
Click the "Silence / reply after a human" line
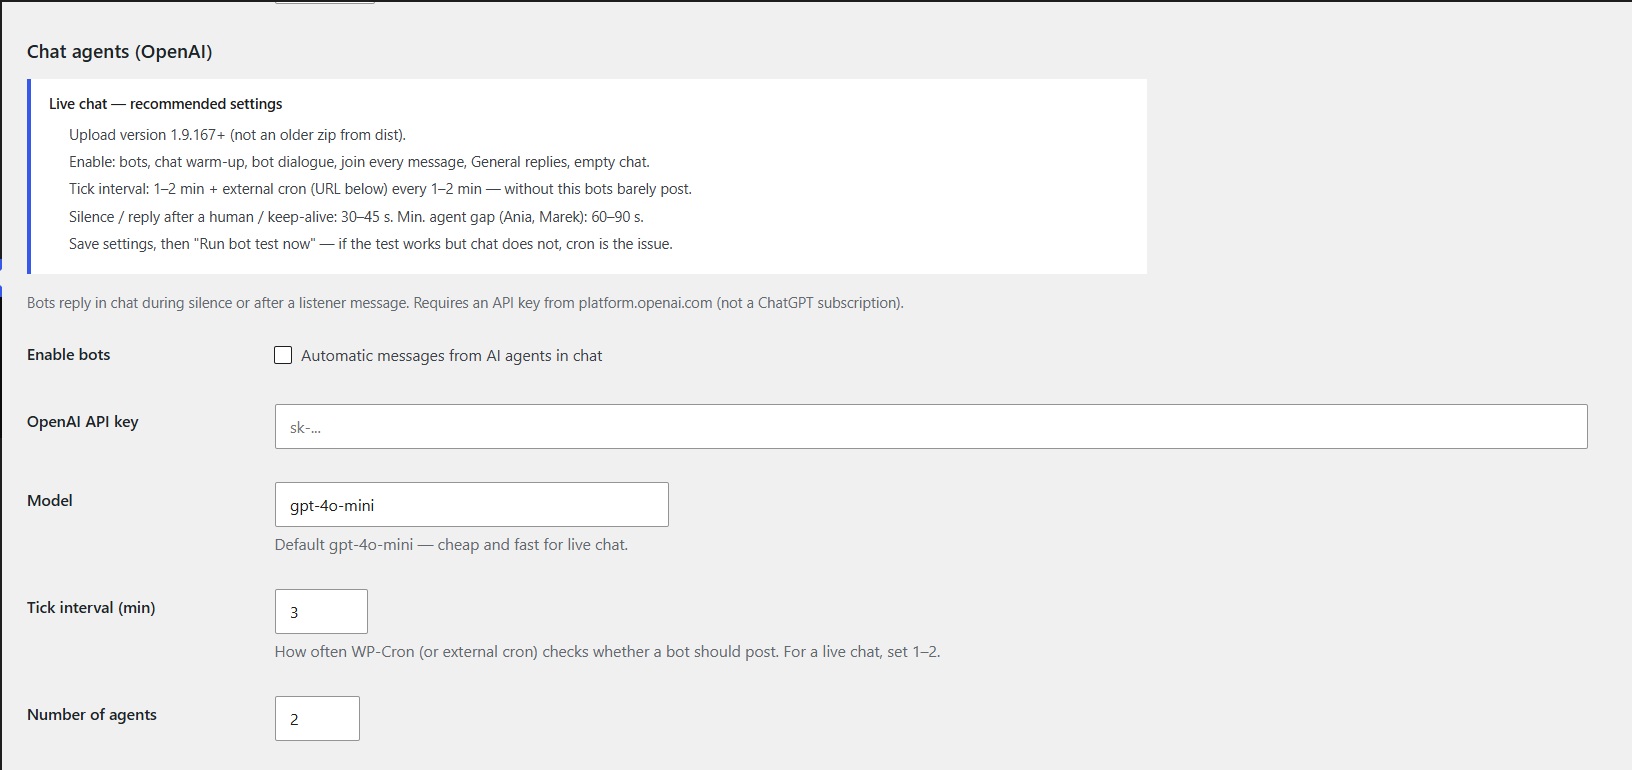pos(356,217)
